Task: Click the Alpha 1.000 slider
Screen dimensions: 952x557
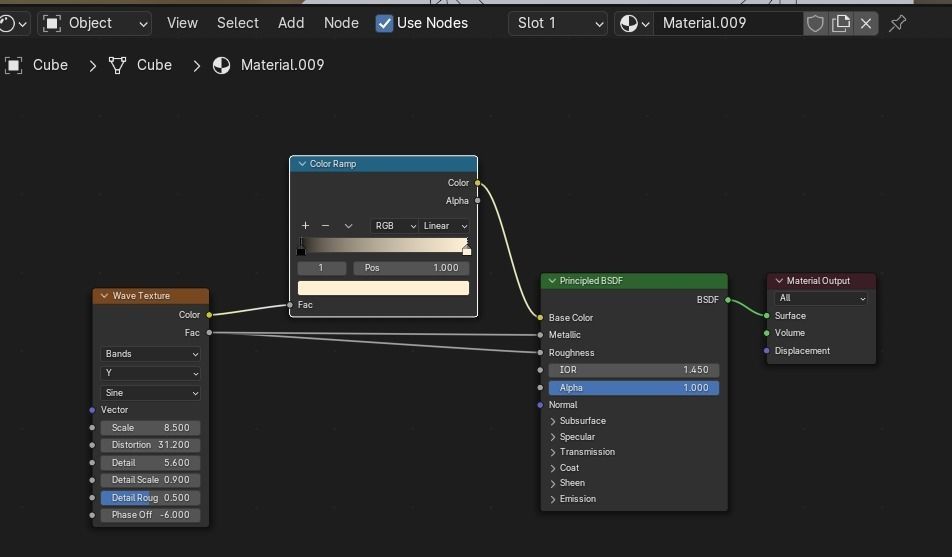Action: tap(634, 388)
